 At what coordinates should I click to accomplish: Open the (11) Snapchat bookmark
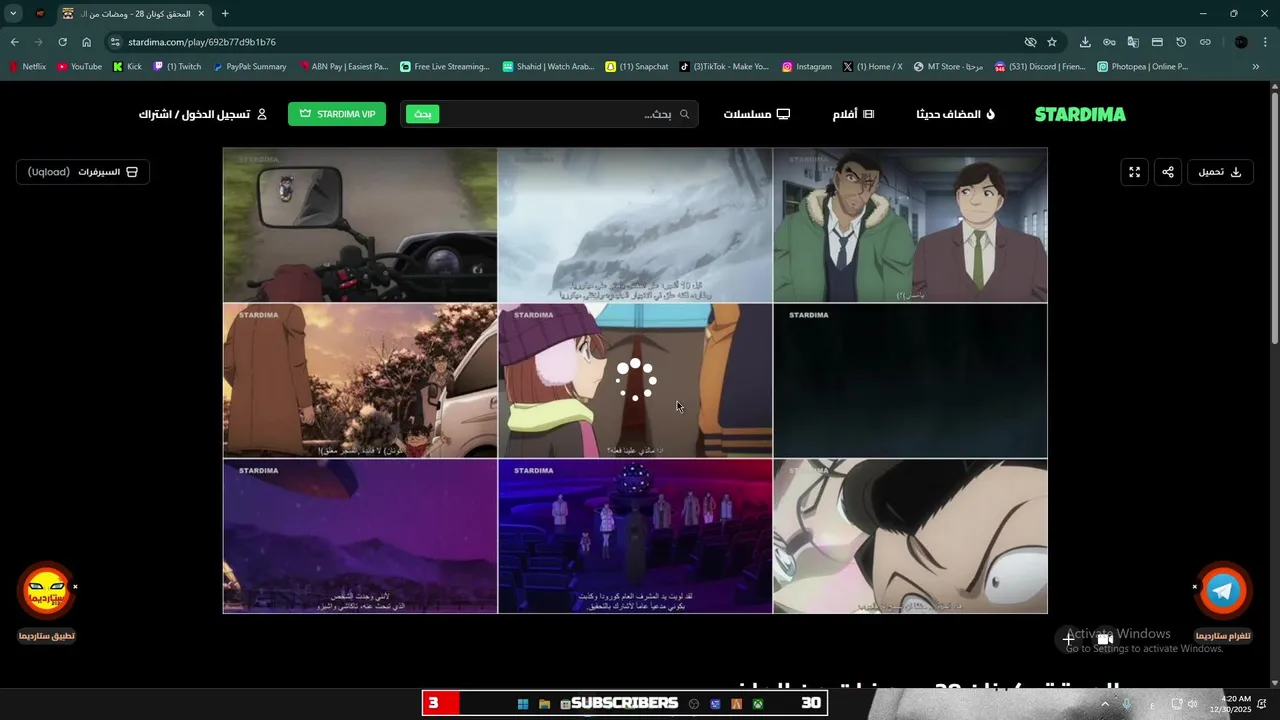637,67
